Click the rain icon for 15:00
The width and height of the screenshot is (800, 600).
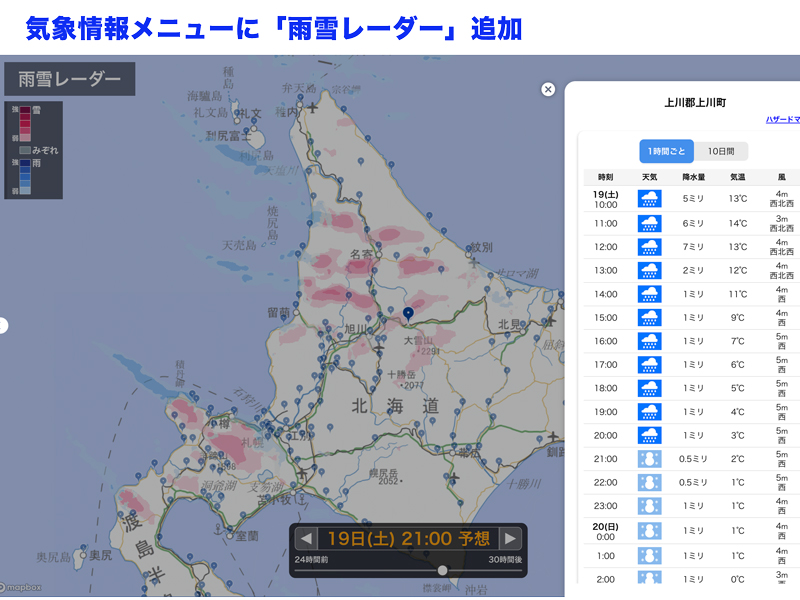[x=649, y=317]
